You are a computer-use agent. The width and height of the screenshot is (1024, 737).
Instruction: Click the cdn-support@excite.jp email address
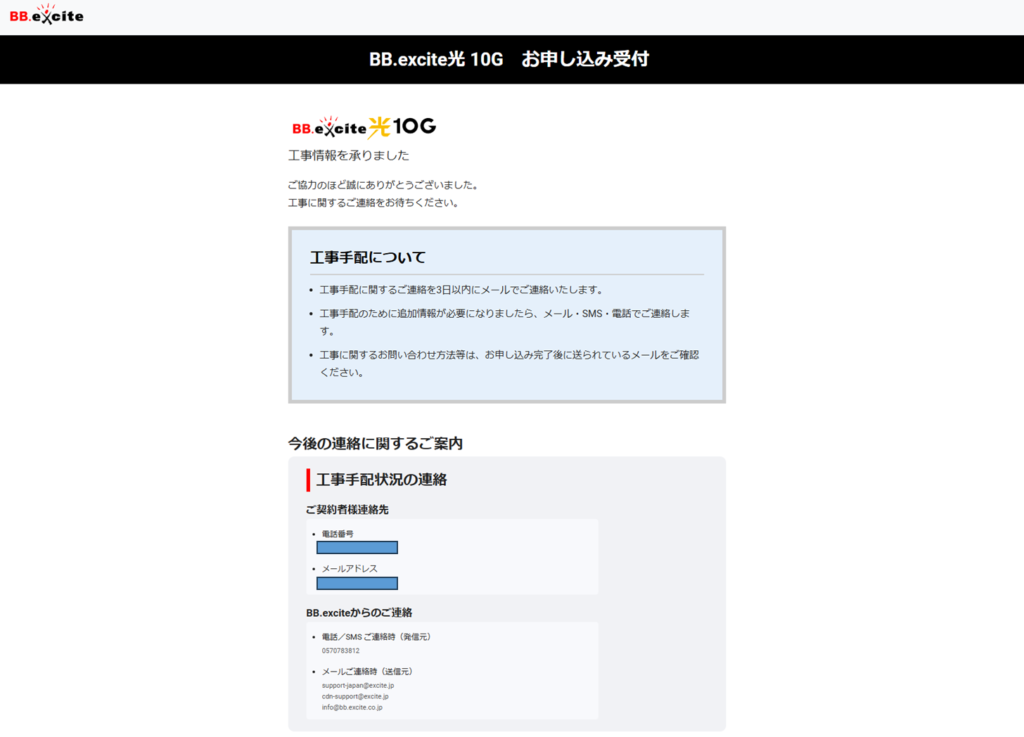click(354, 696)
